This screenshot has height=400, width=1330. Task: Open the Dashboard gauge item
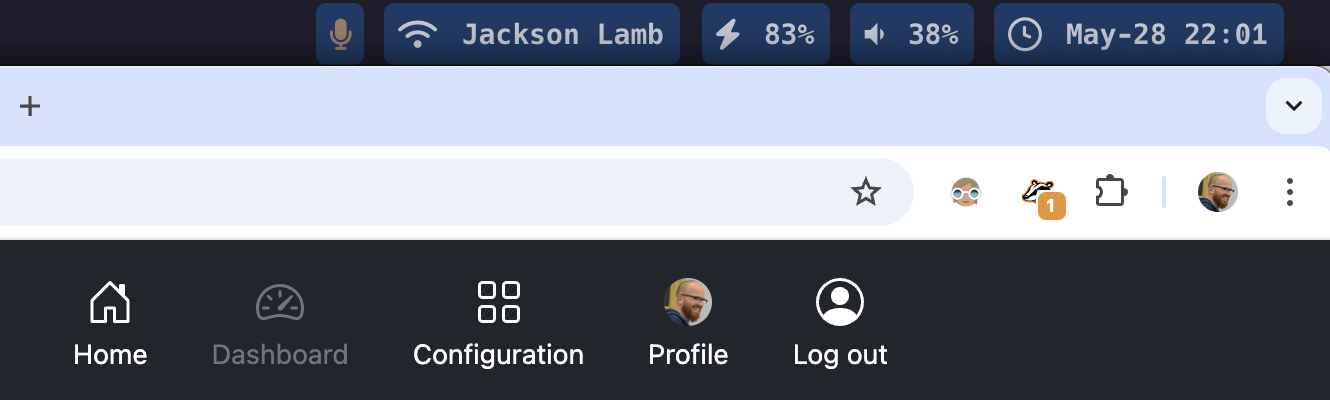(x=280, y=324)
